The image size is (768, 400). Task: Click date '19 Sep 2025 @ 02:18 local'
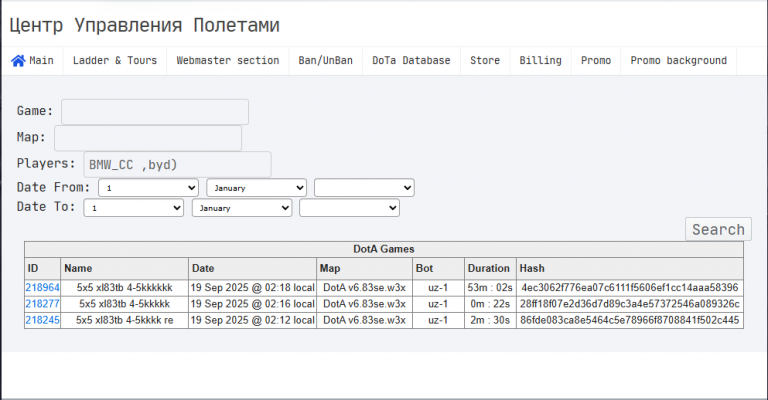pos(252,287)
